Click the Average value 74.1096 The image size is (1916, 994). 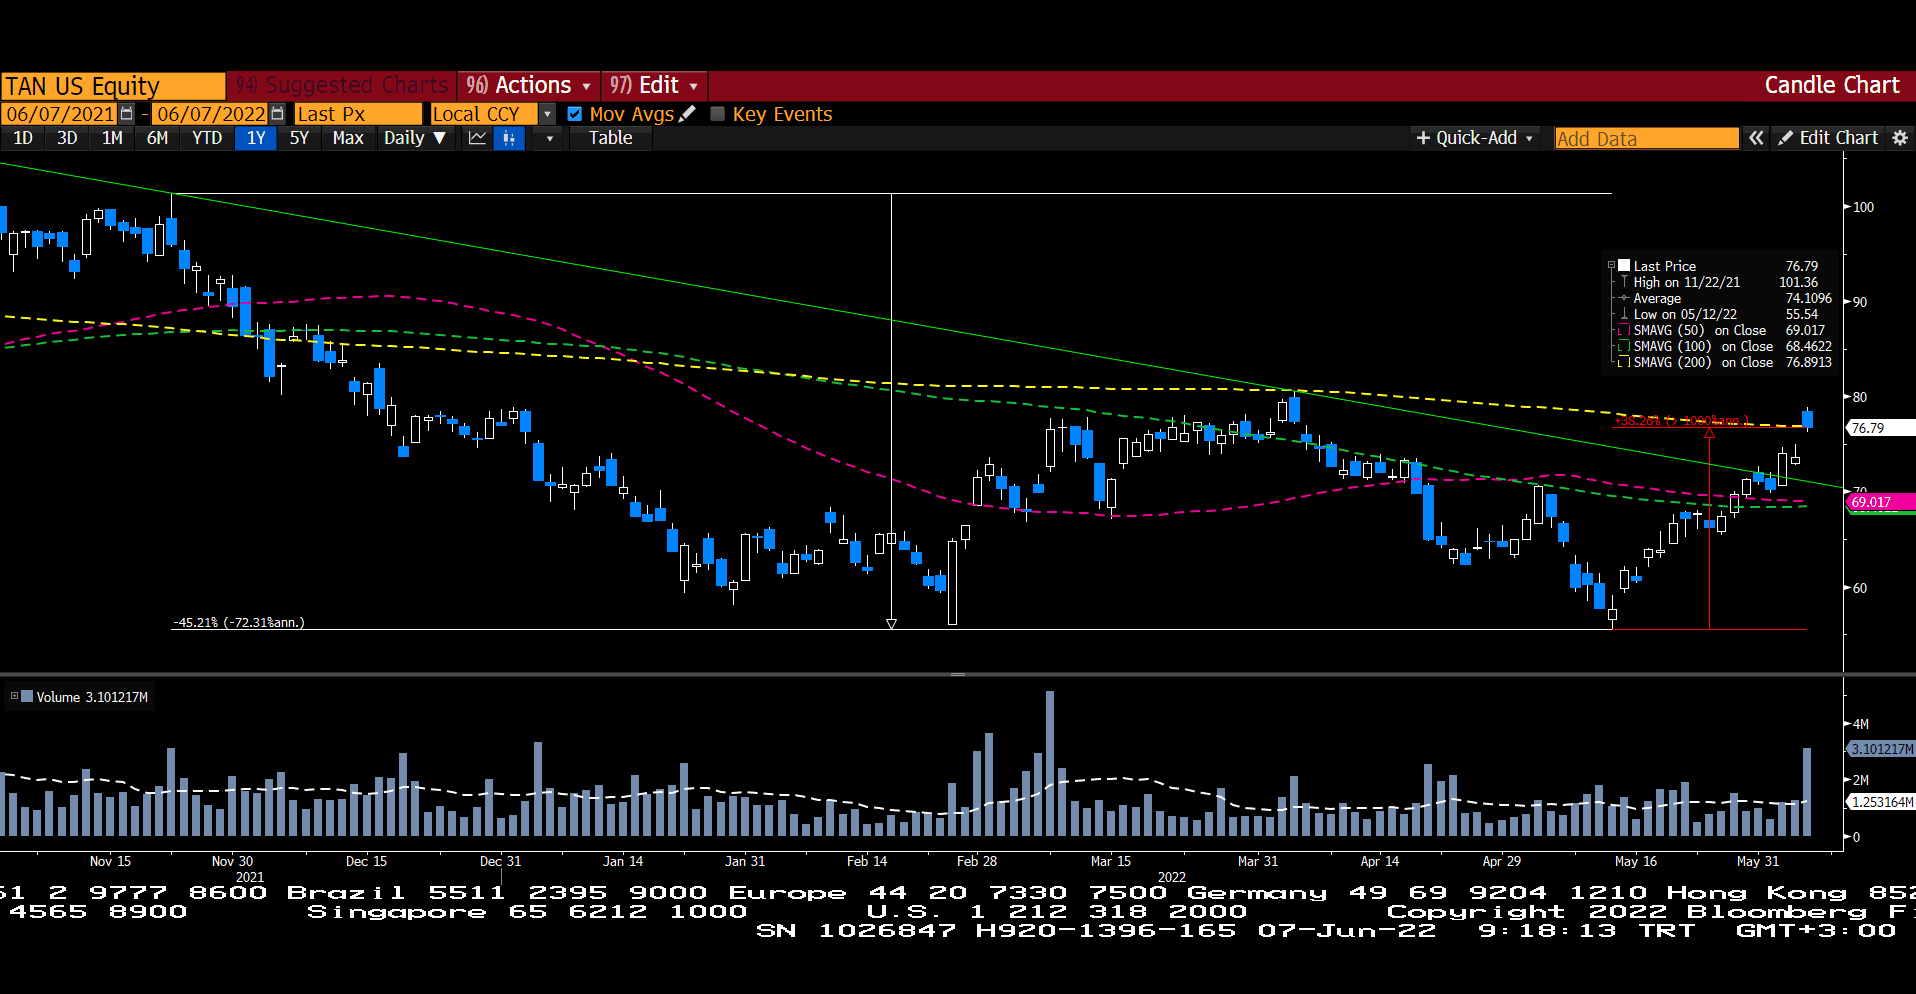pyautogui.click(x=1808, y=298)
